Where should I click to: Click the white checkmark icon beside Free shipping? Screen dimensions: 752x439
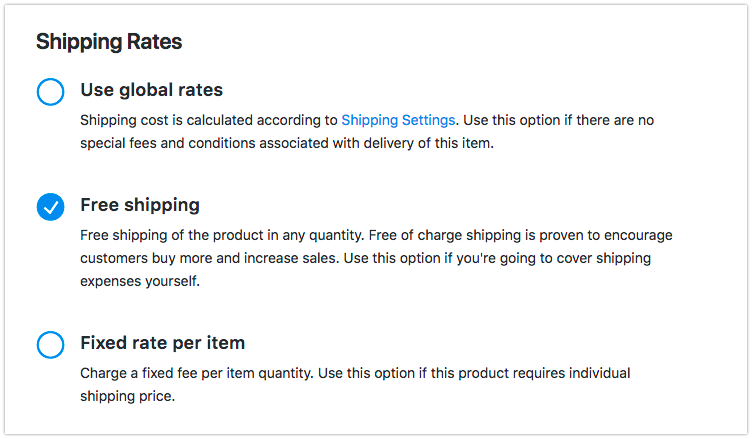(x=50, y=207)
